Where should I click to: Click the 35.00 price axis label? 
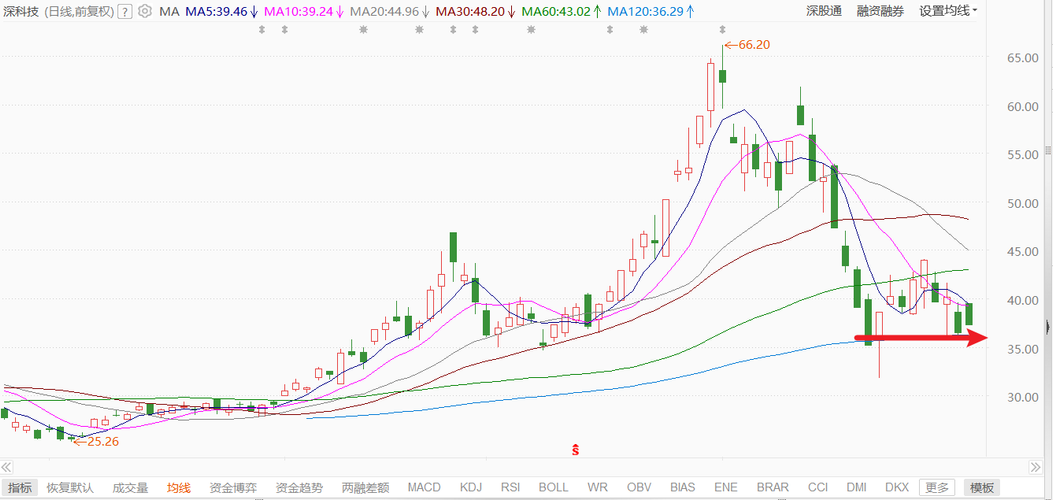[1022, 348]
